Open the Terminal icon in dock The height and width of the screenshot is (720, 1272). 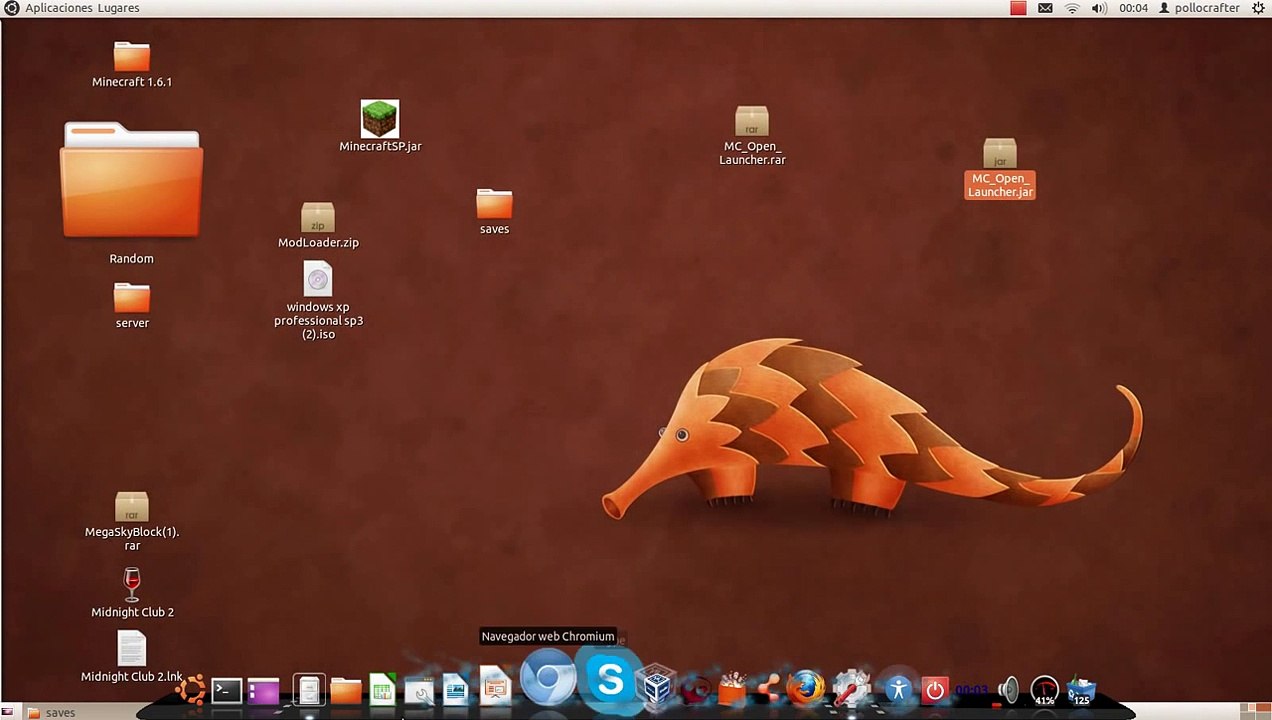click(x=227, y=690)
